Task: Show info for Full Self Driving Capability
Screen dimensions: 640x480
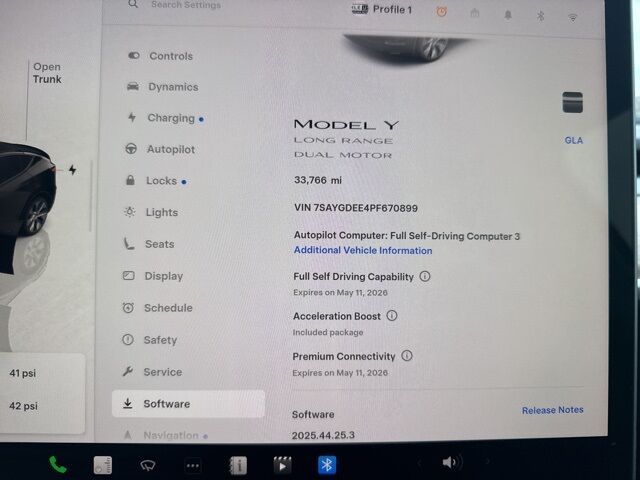Action: tap(425, 276)
